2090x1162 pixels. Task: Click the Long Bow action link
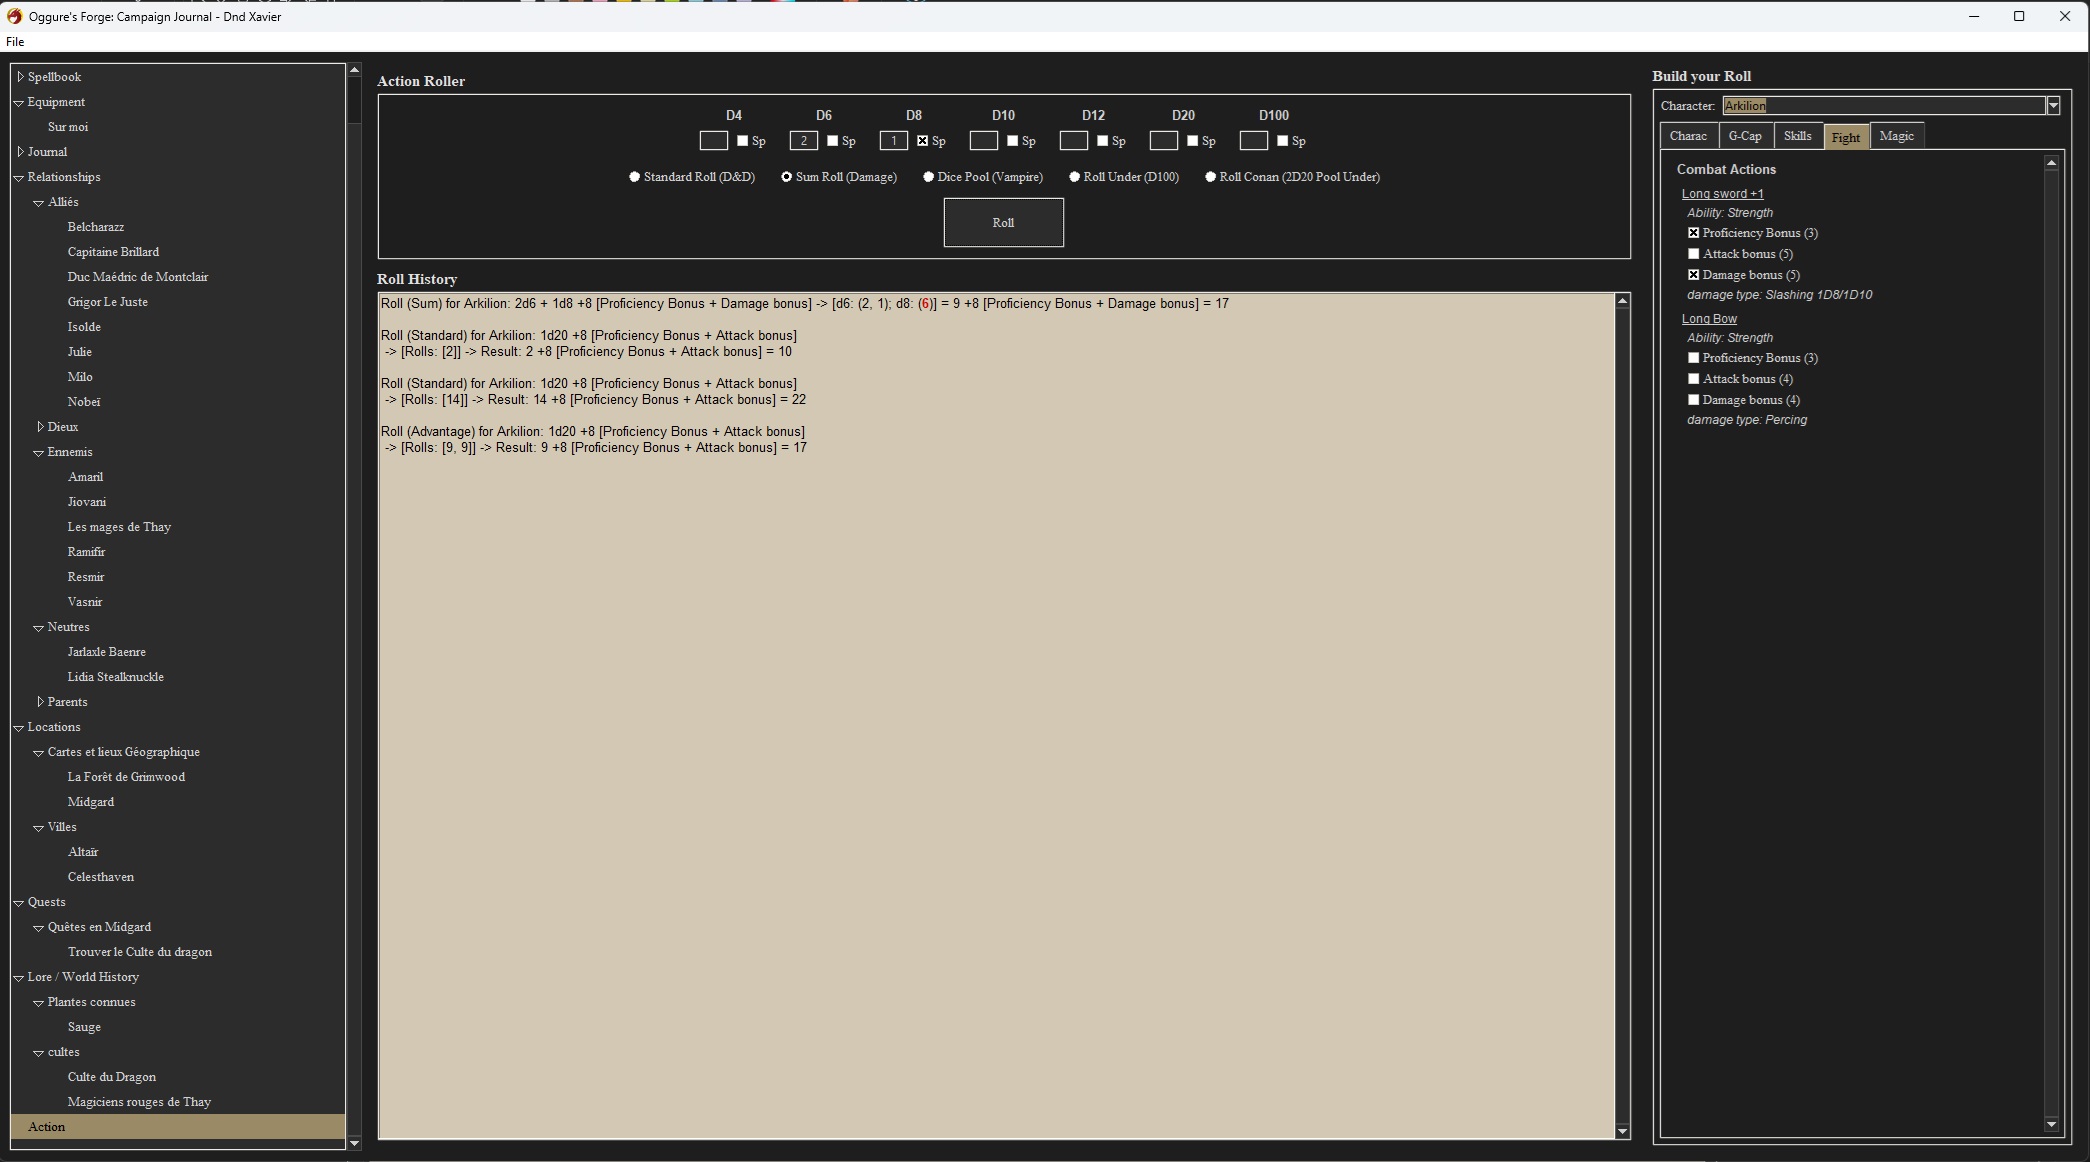(x=1709, y=319)
